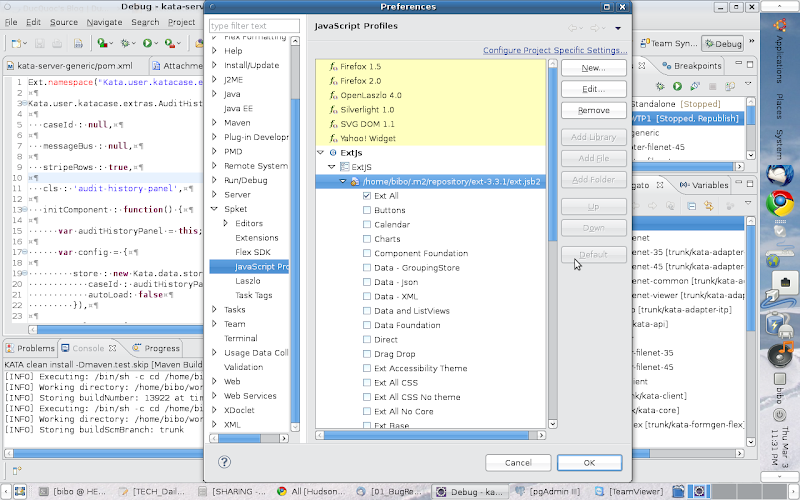800x500 pixels.
Task: Open the Navigate menu
Action: (x=104, y=21)
